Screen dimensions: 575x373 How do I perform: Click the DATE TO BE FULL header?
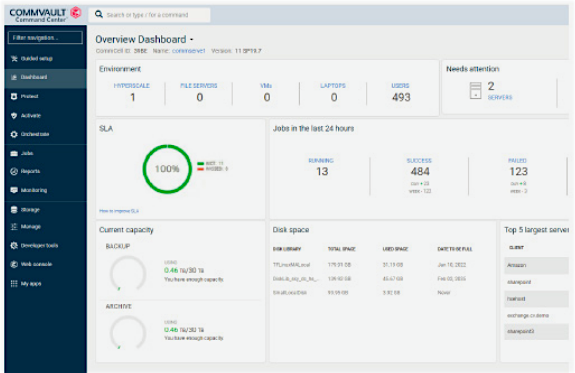(x=455, y=249)
